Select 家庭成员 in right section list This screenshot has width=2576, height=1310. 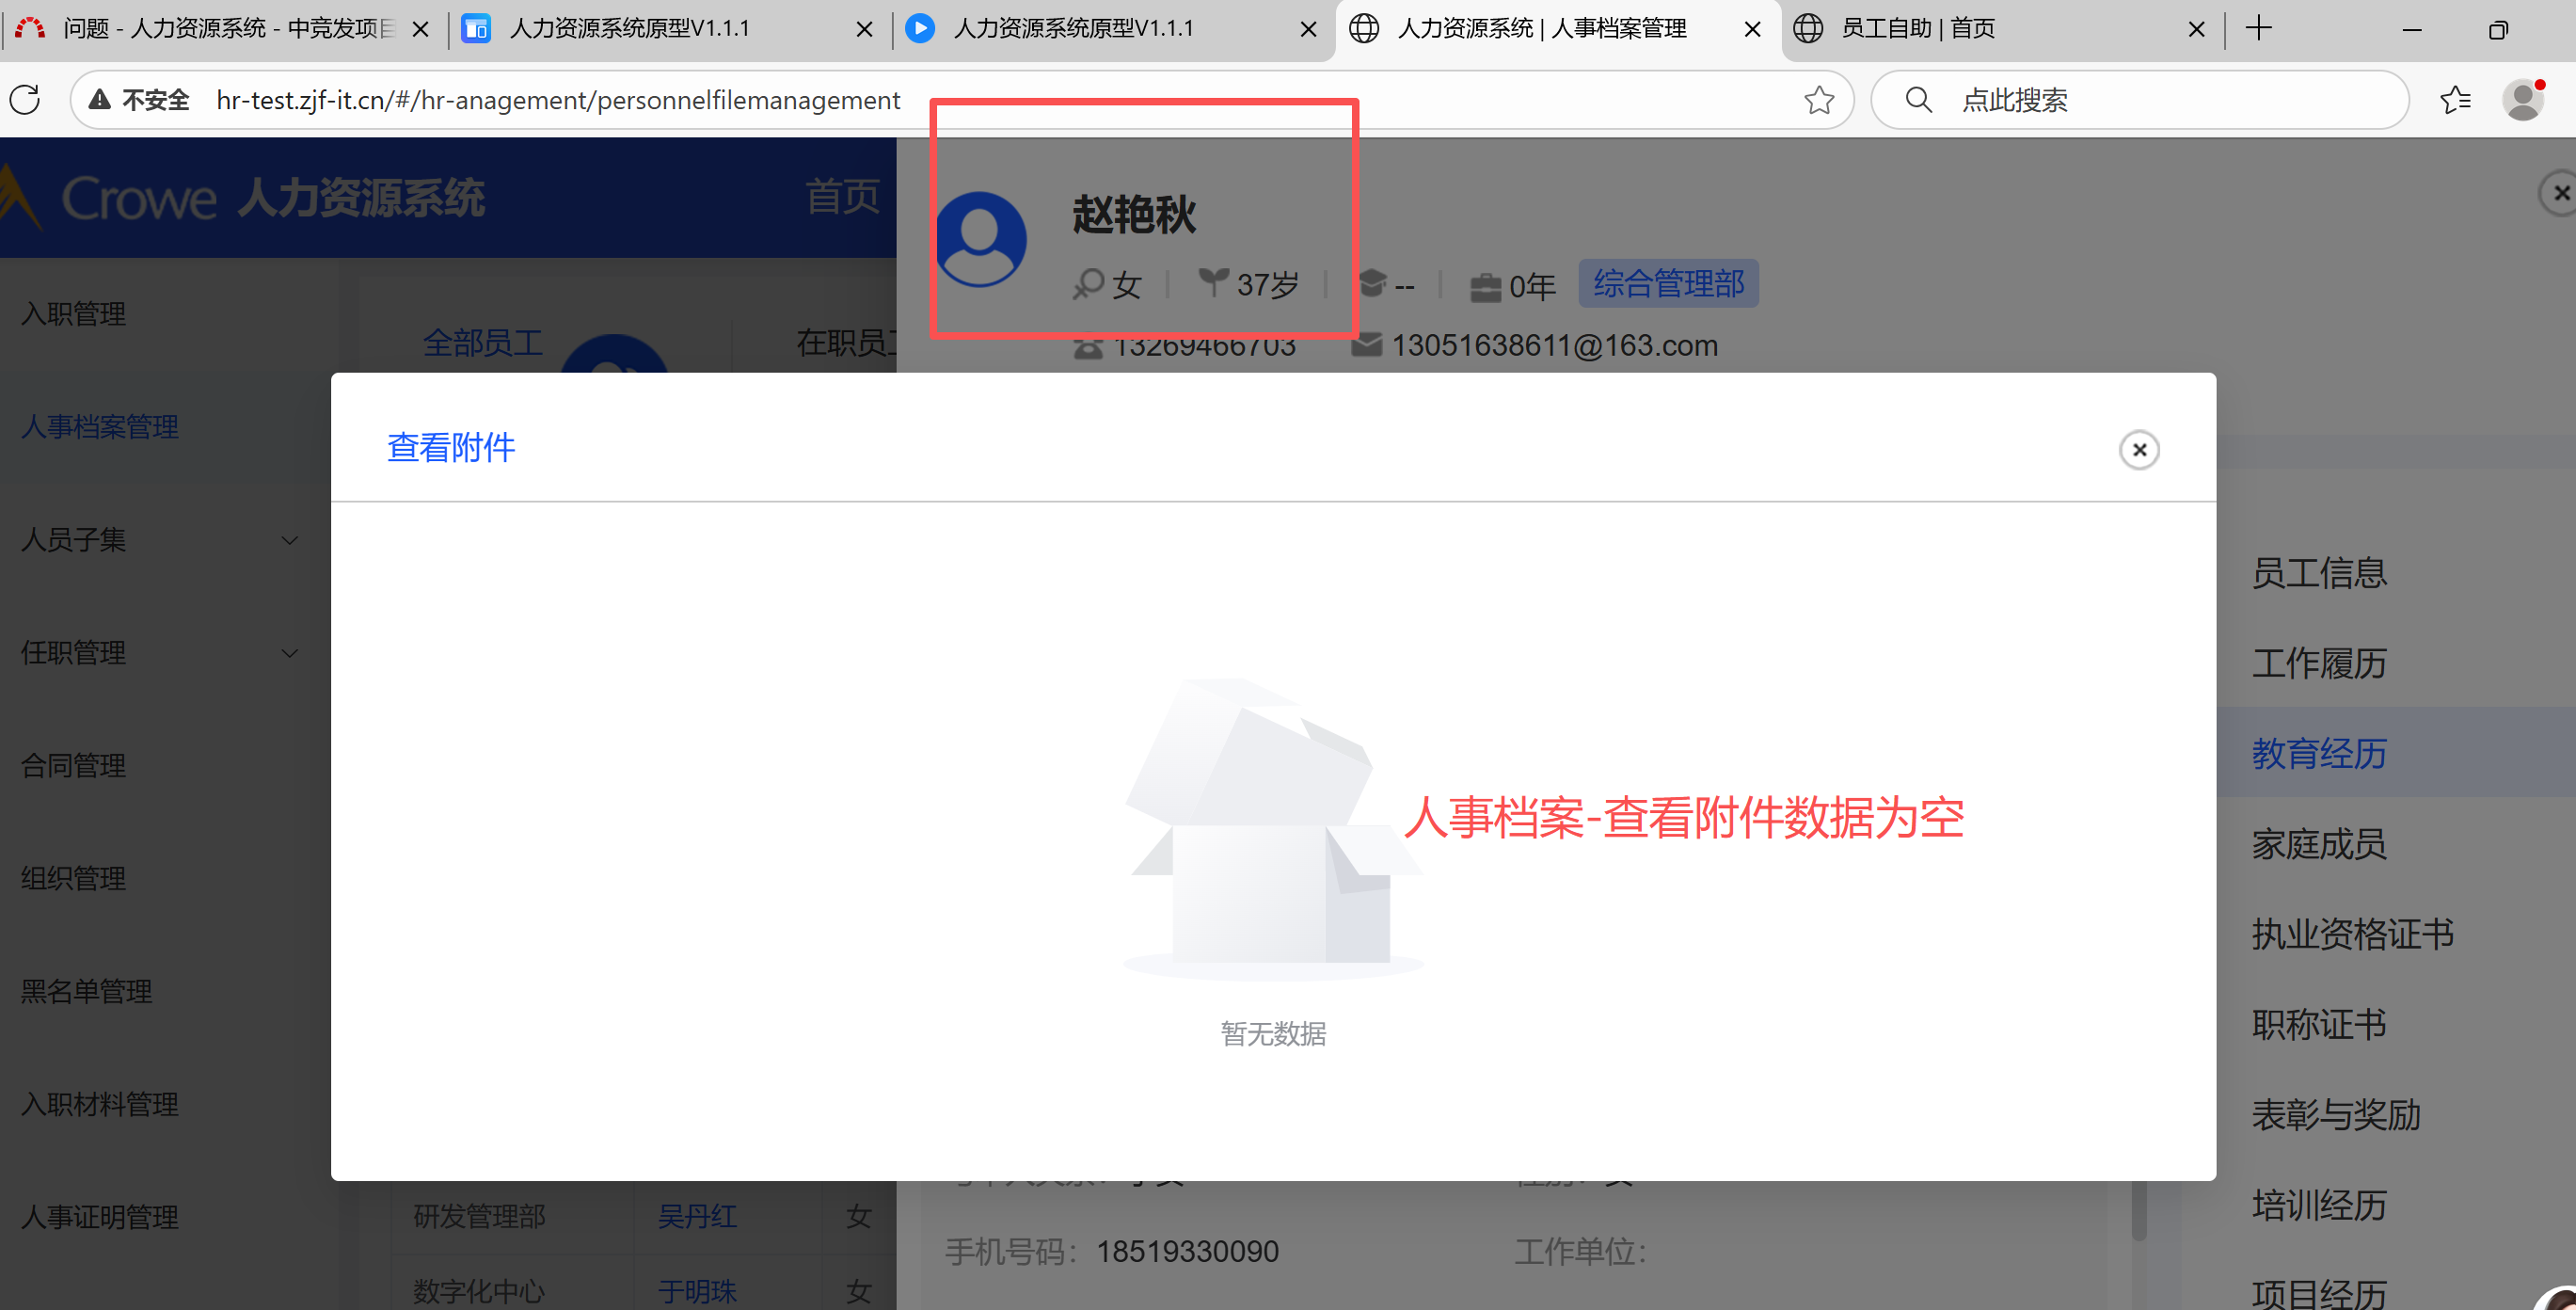[2318, 844]
